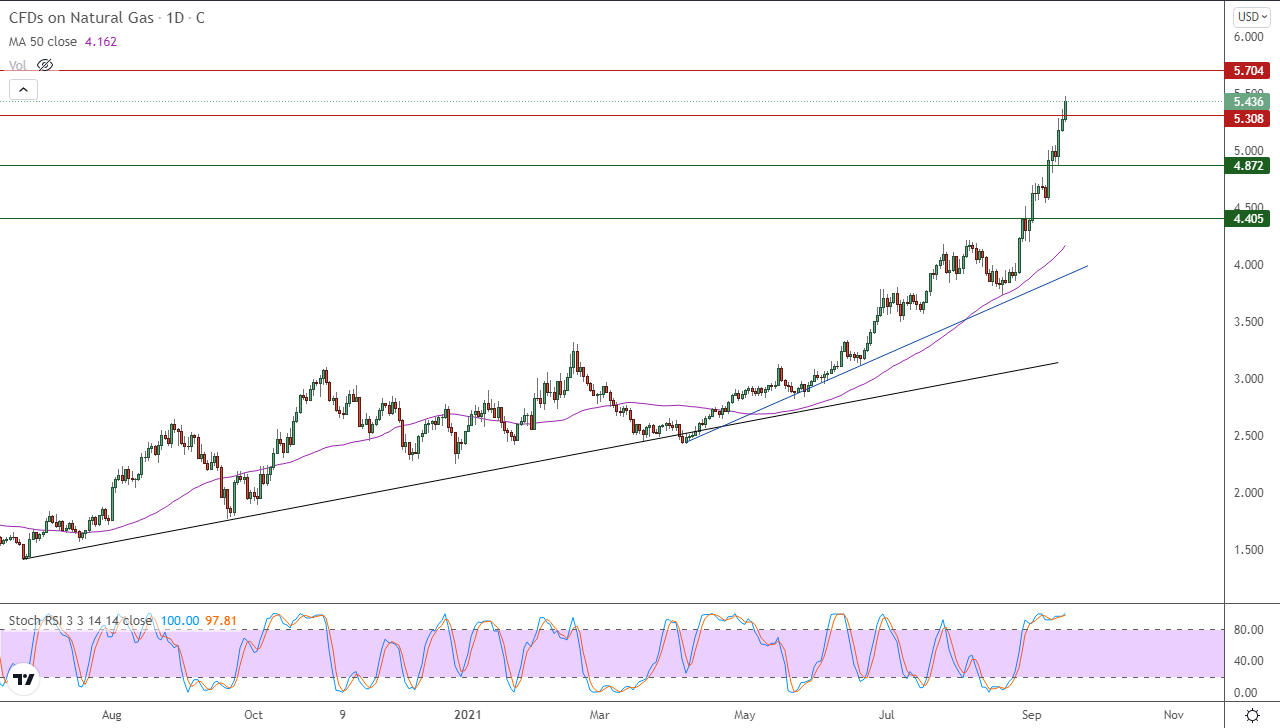Click the Stoch RSI value 100.00 in the legend

click(x=178, y=621)
